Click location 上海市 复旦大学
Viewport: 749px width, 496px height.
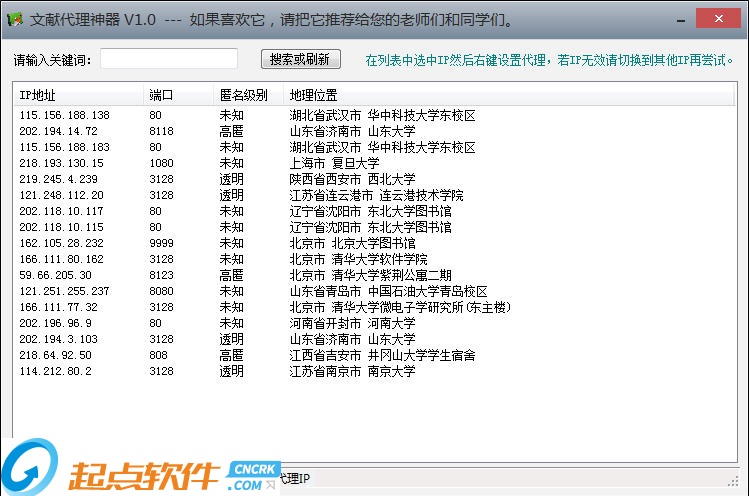click(334, 163)
